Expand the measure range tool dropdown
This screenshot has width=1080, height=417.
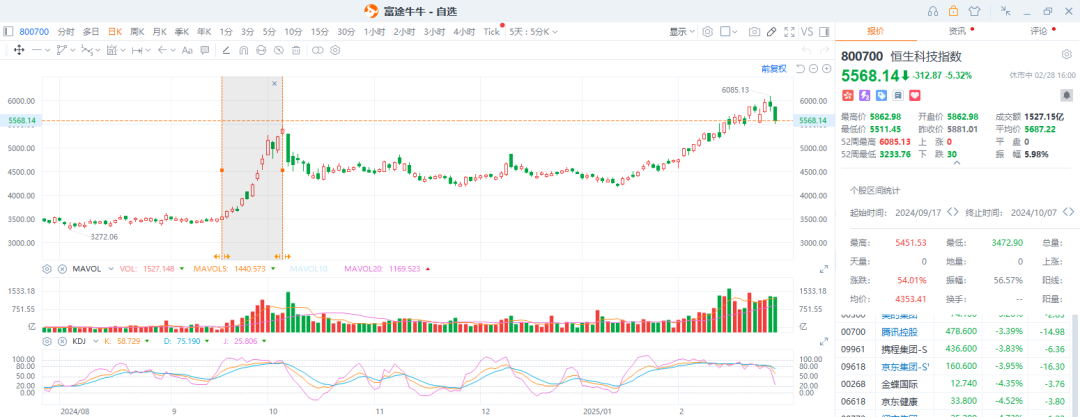[146, 50]
